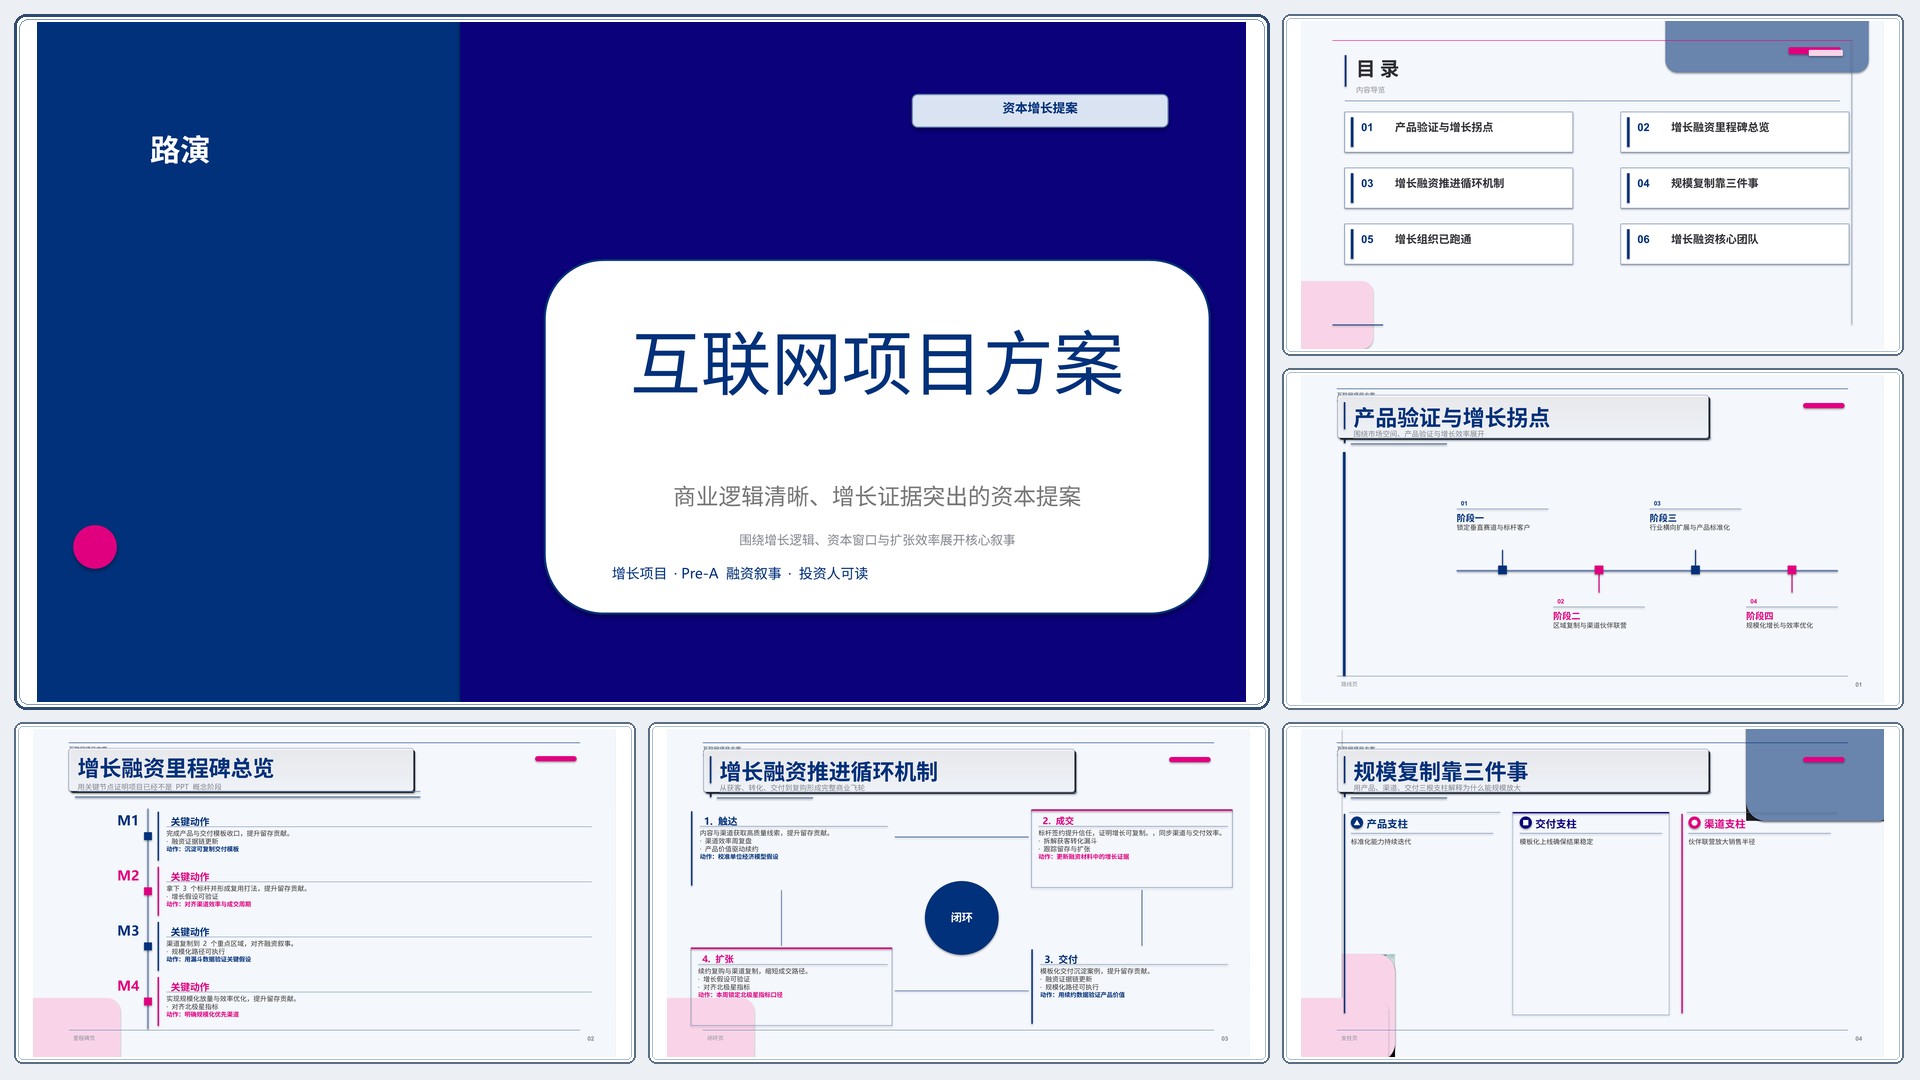Screen dimensions: 1920x1080
Task: Click the 关键动作 heading beside M1
Action: tap(190, 822)
